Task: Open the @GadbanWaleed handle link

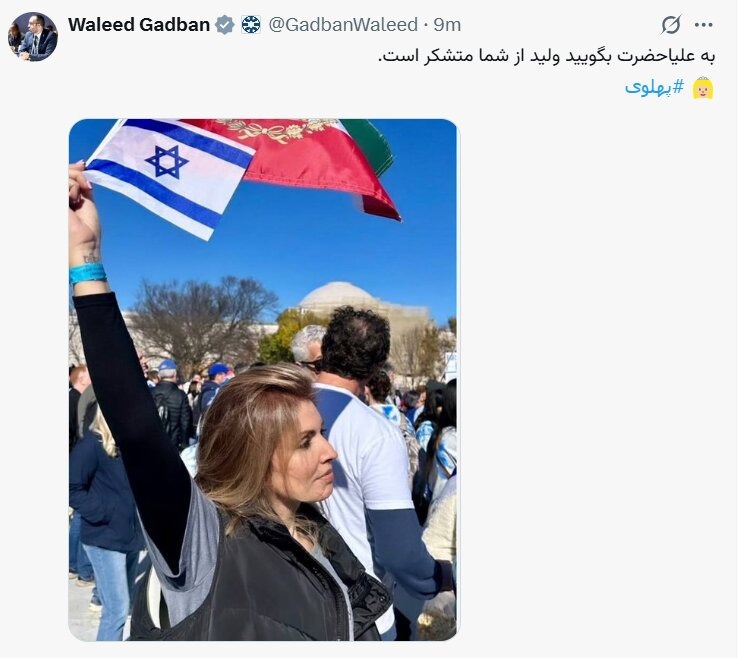Action: 343,25
